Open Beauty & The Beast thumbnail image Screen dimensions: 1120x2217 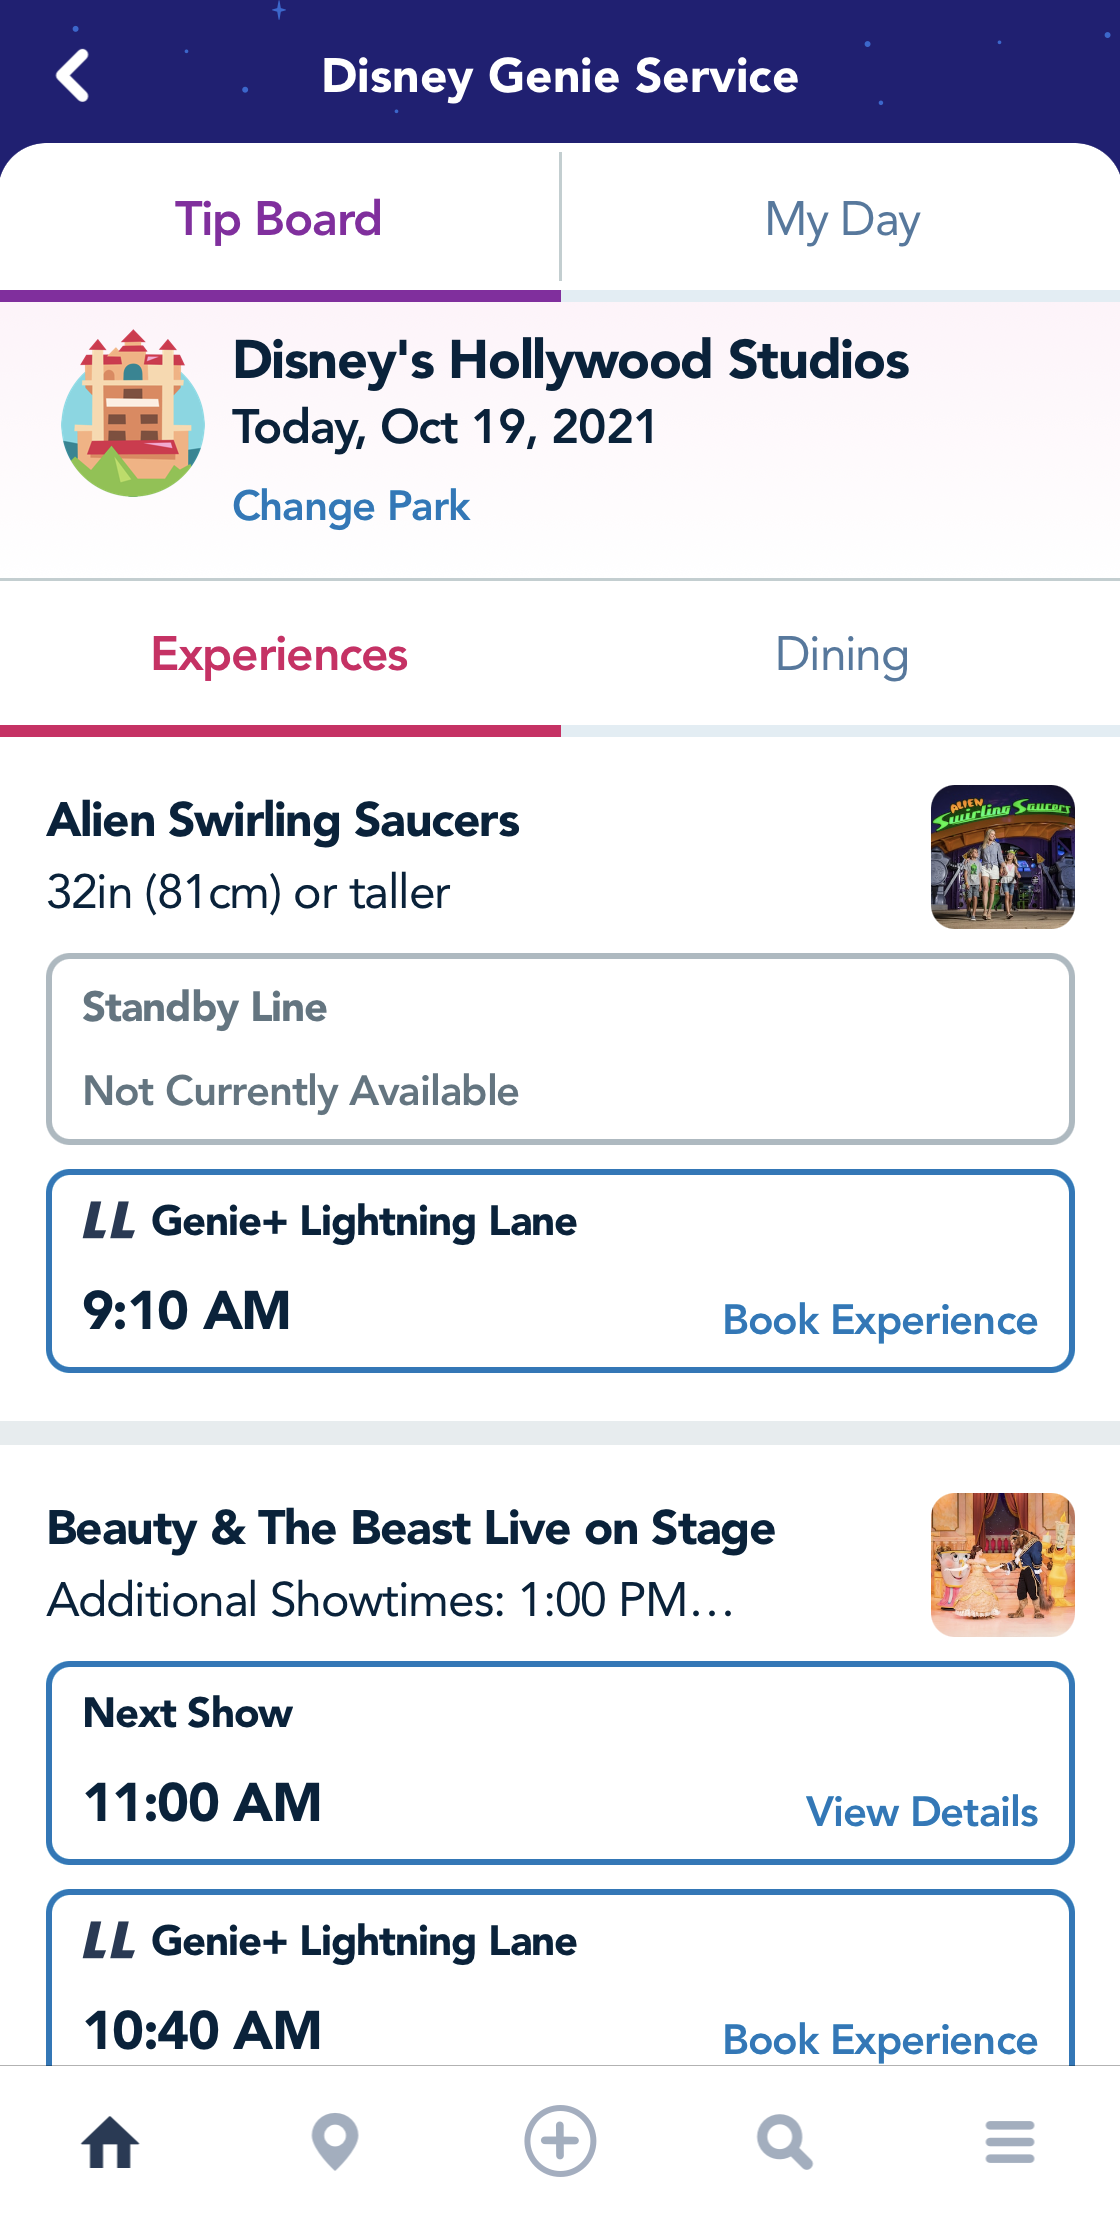point(1003,1565)
